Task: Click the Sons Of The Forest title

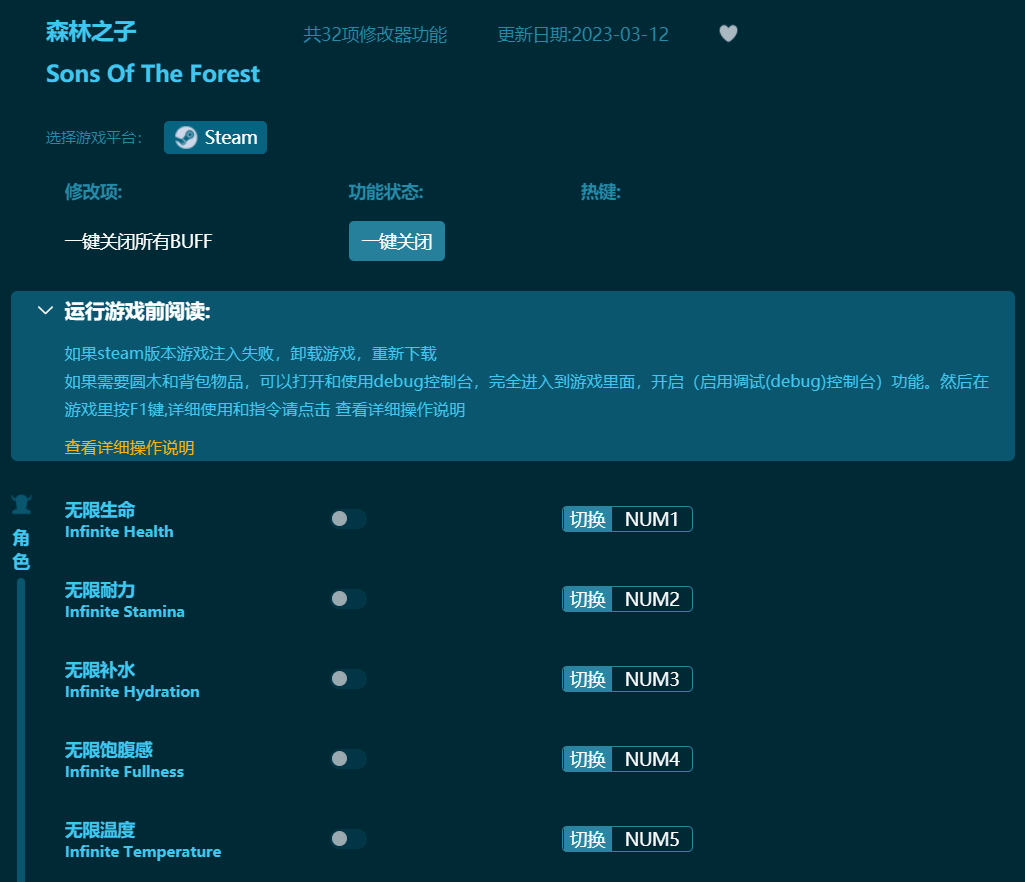Action: (153, 74)
